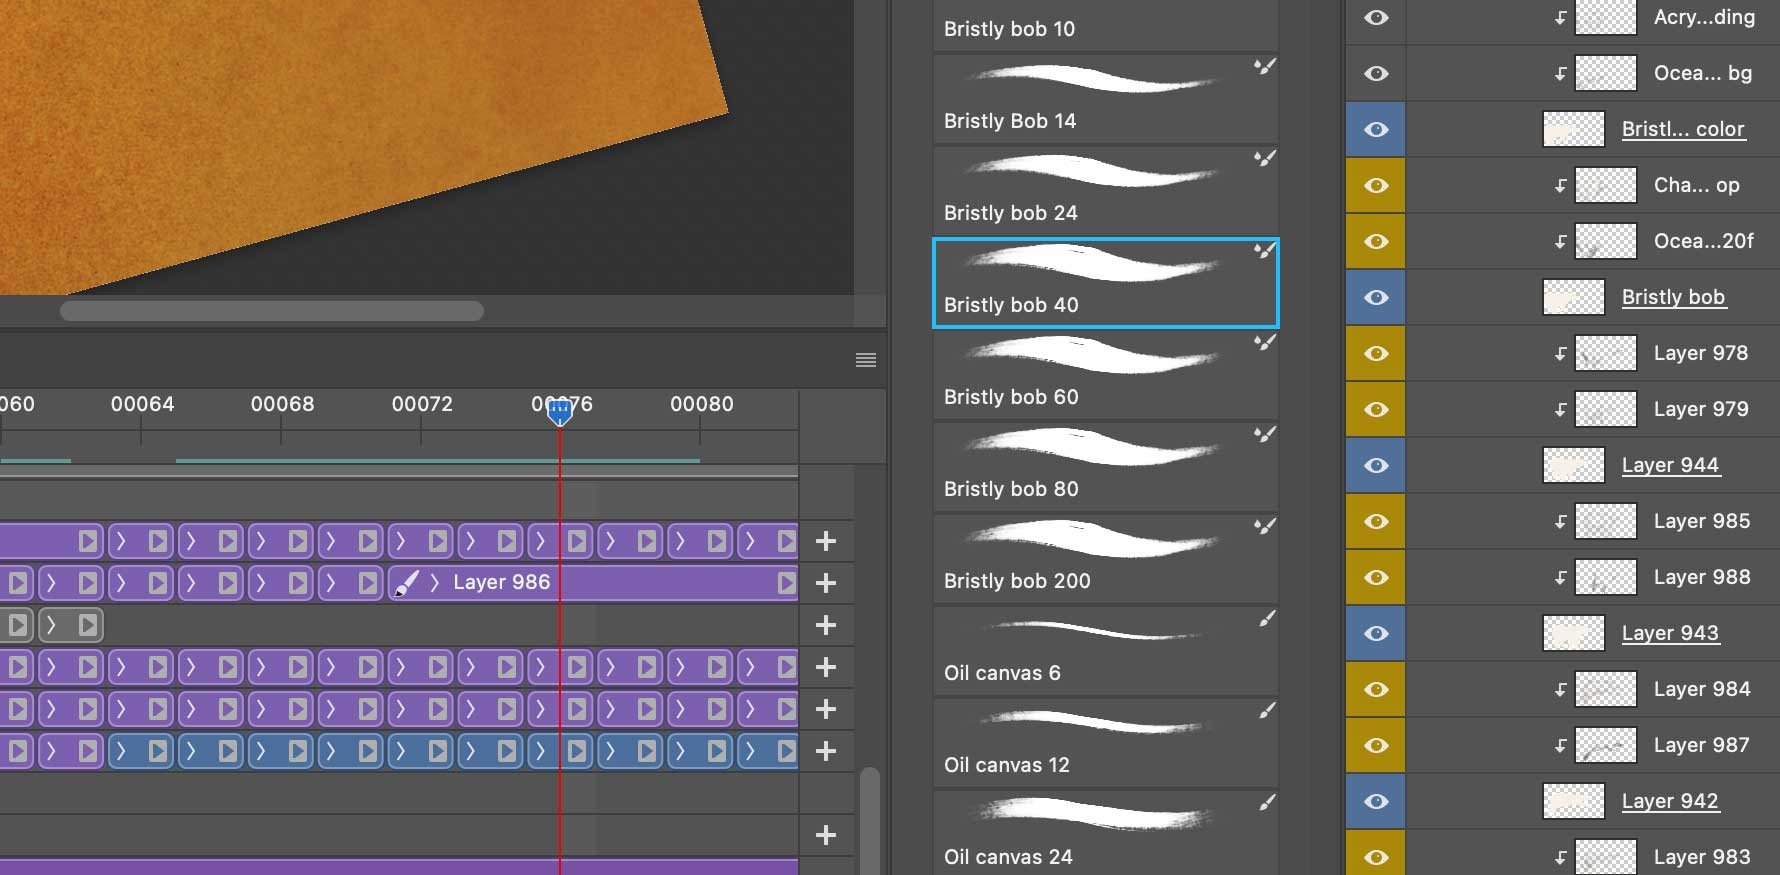Select the Bristly bob 24 brush preset

pyautogui.click(x=1105, y=189)
